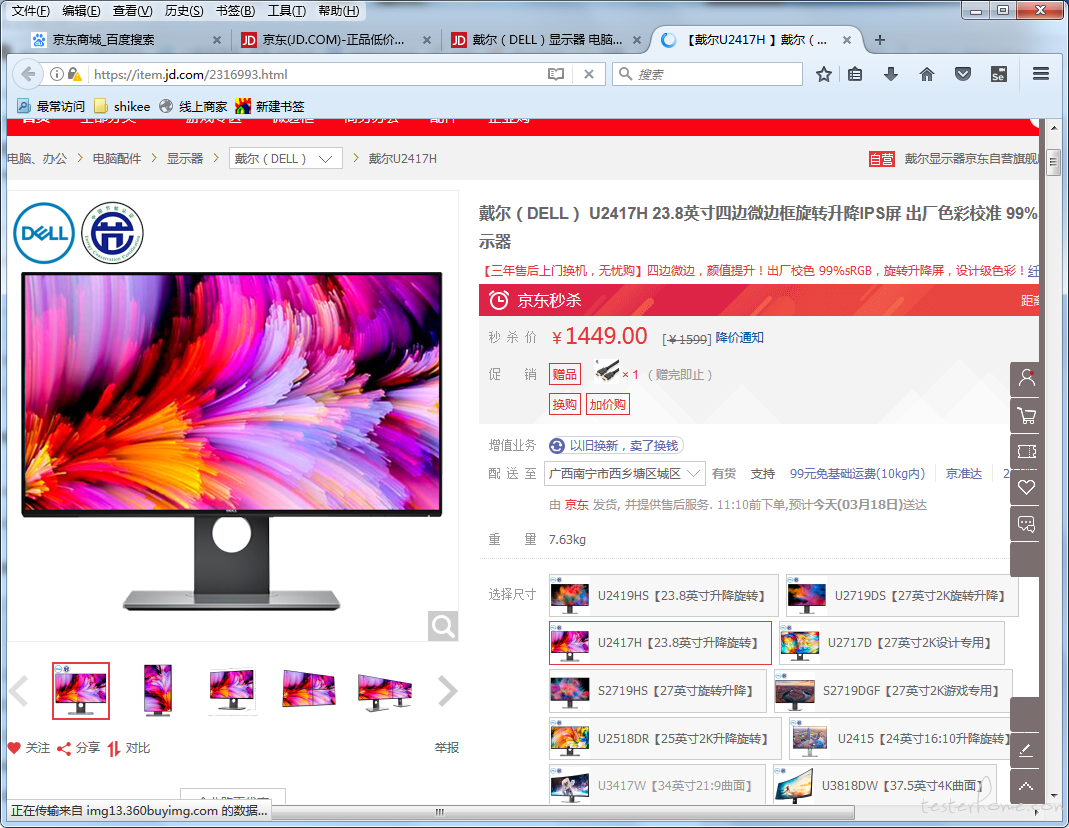Show bookmarks list icon in toolbar
The image size is (1069, 828).
(x=855, y=74)
